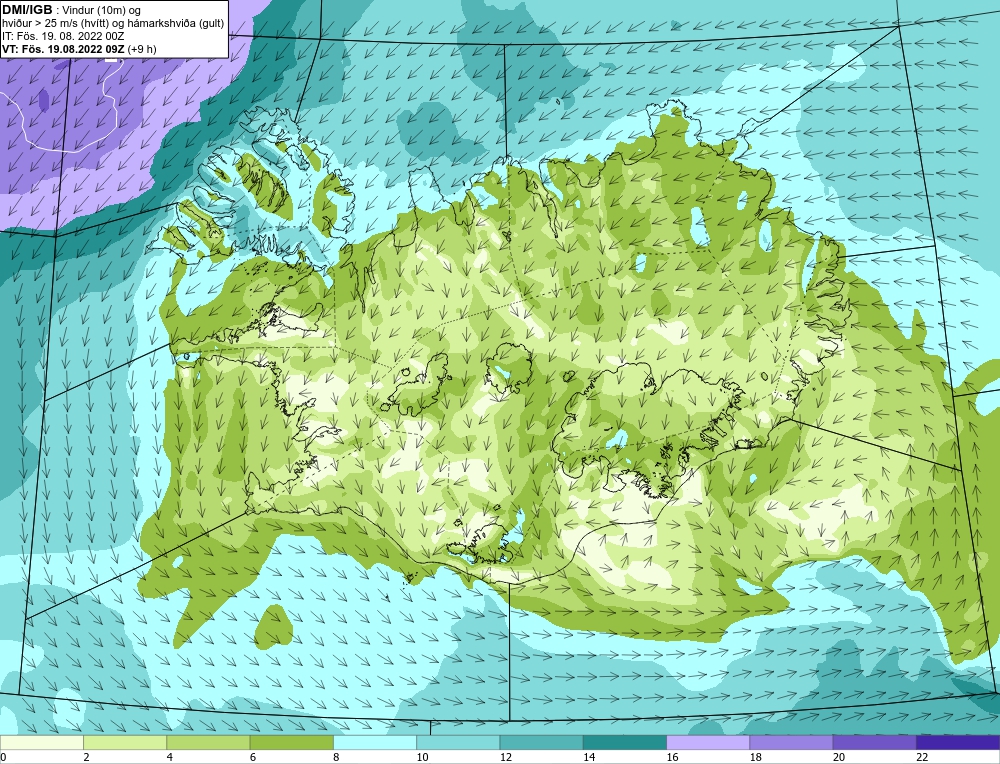The height and width of the screenshot is (764, 1000).
Task: Click the legend scale label '2'
Action: [x=86, y=757]
